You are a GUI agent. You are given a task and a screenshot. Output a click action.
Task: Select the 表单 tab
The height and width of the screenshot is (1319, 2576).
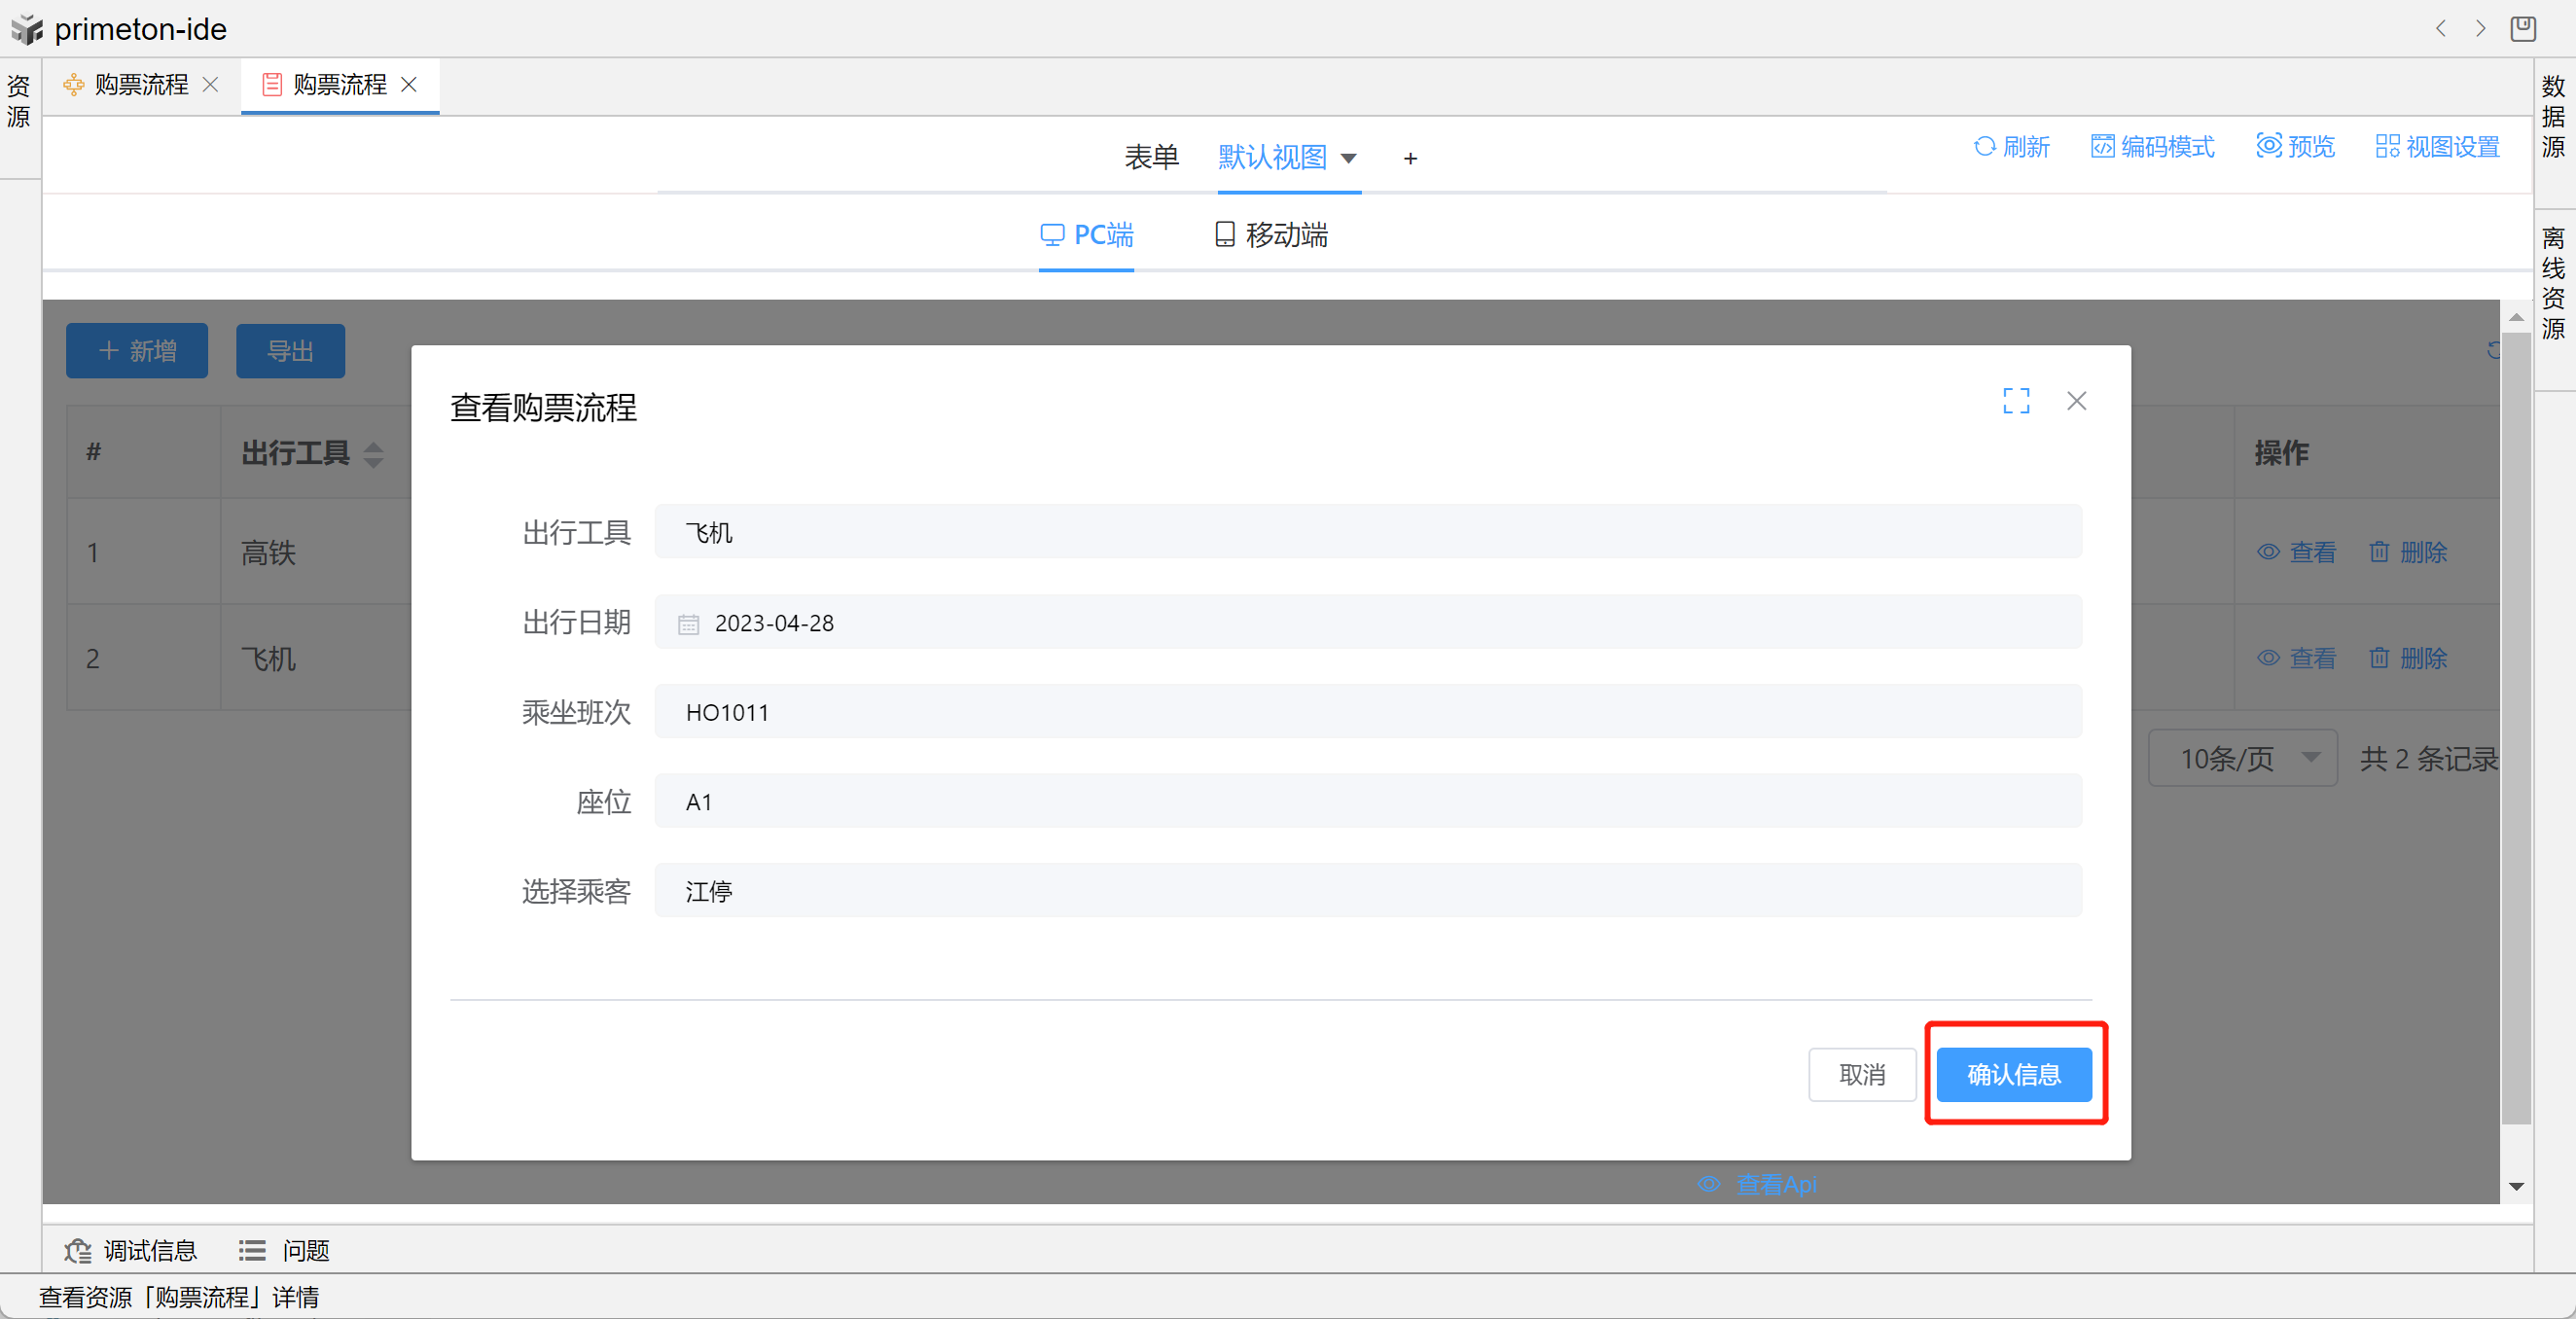click(1151, 157)
